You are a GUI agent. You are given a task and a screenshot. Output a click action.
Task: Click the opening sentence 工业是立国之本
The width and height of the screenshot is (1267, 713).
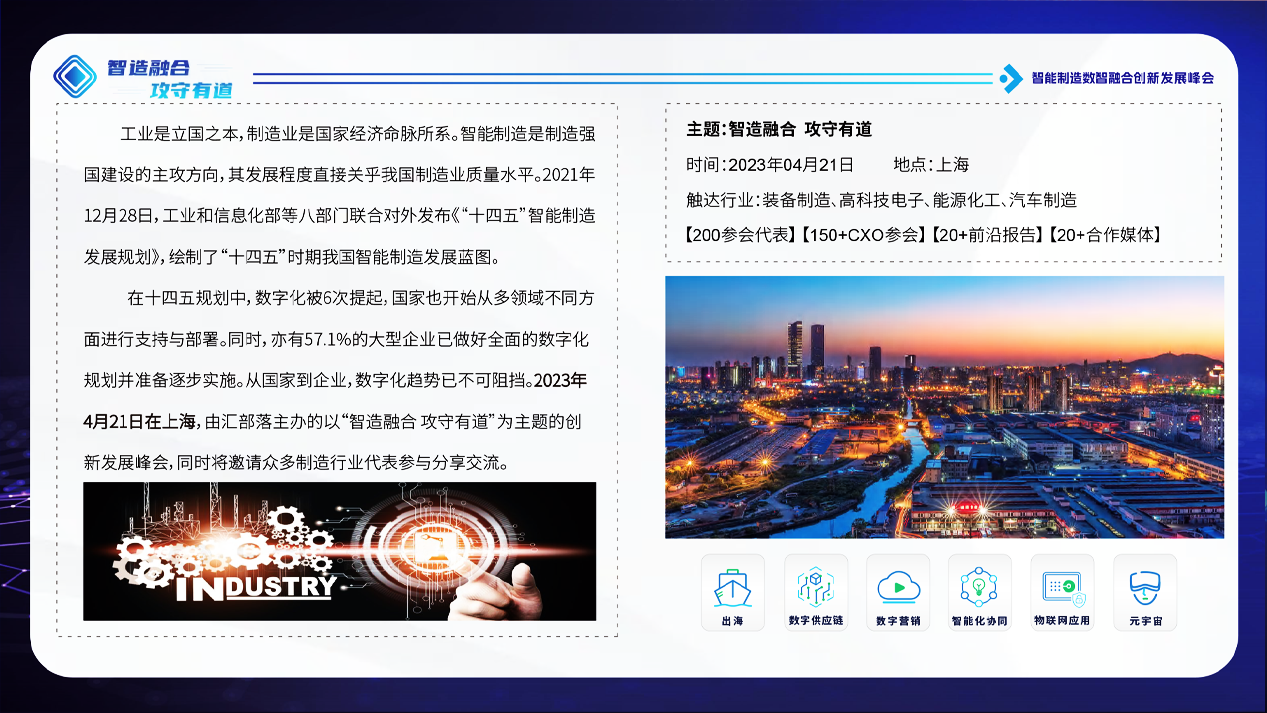coord(178,133)
